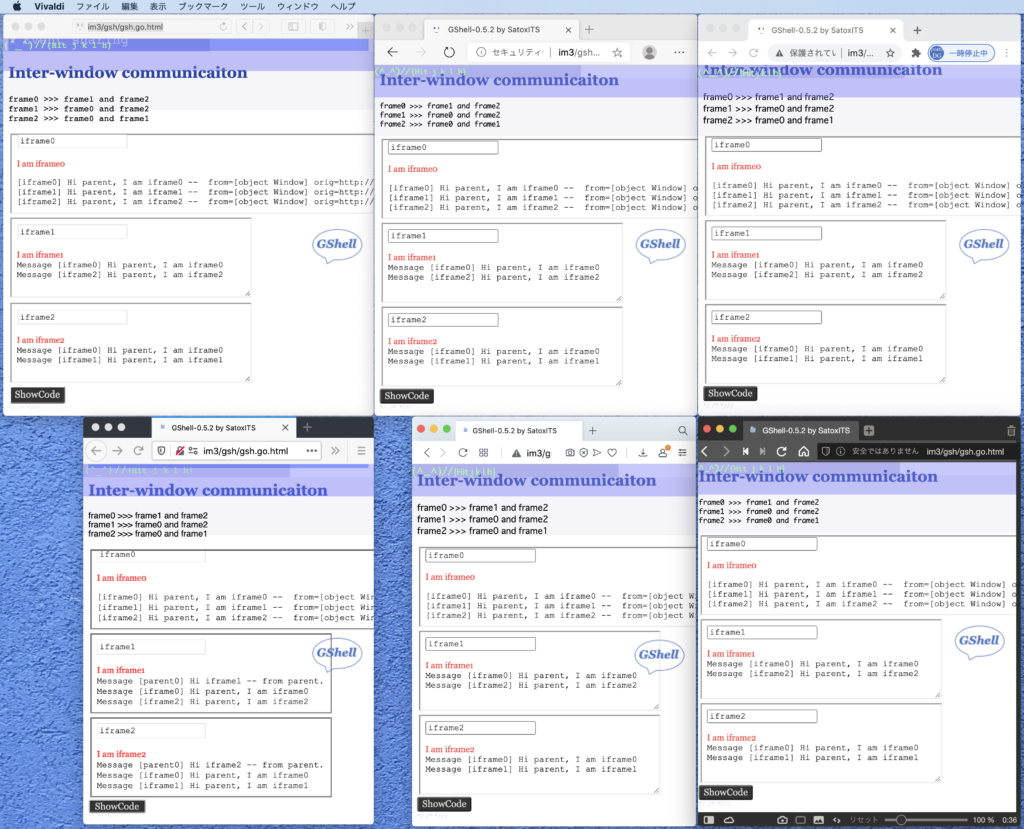Toggle Vivaldi tab tiling in status bar
This screenshot has height=829, width=1024.
click(801, 820)
